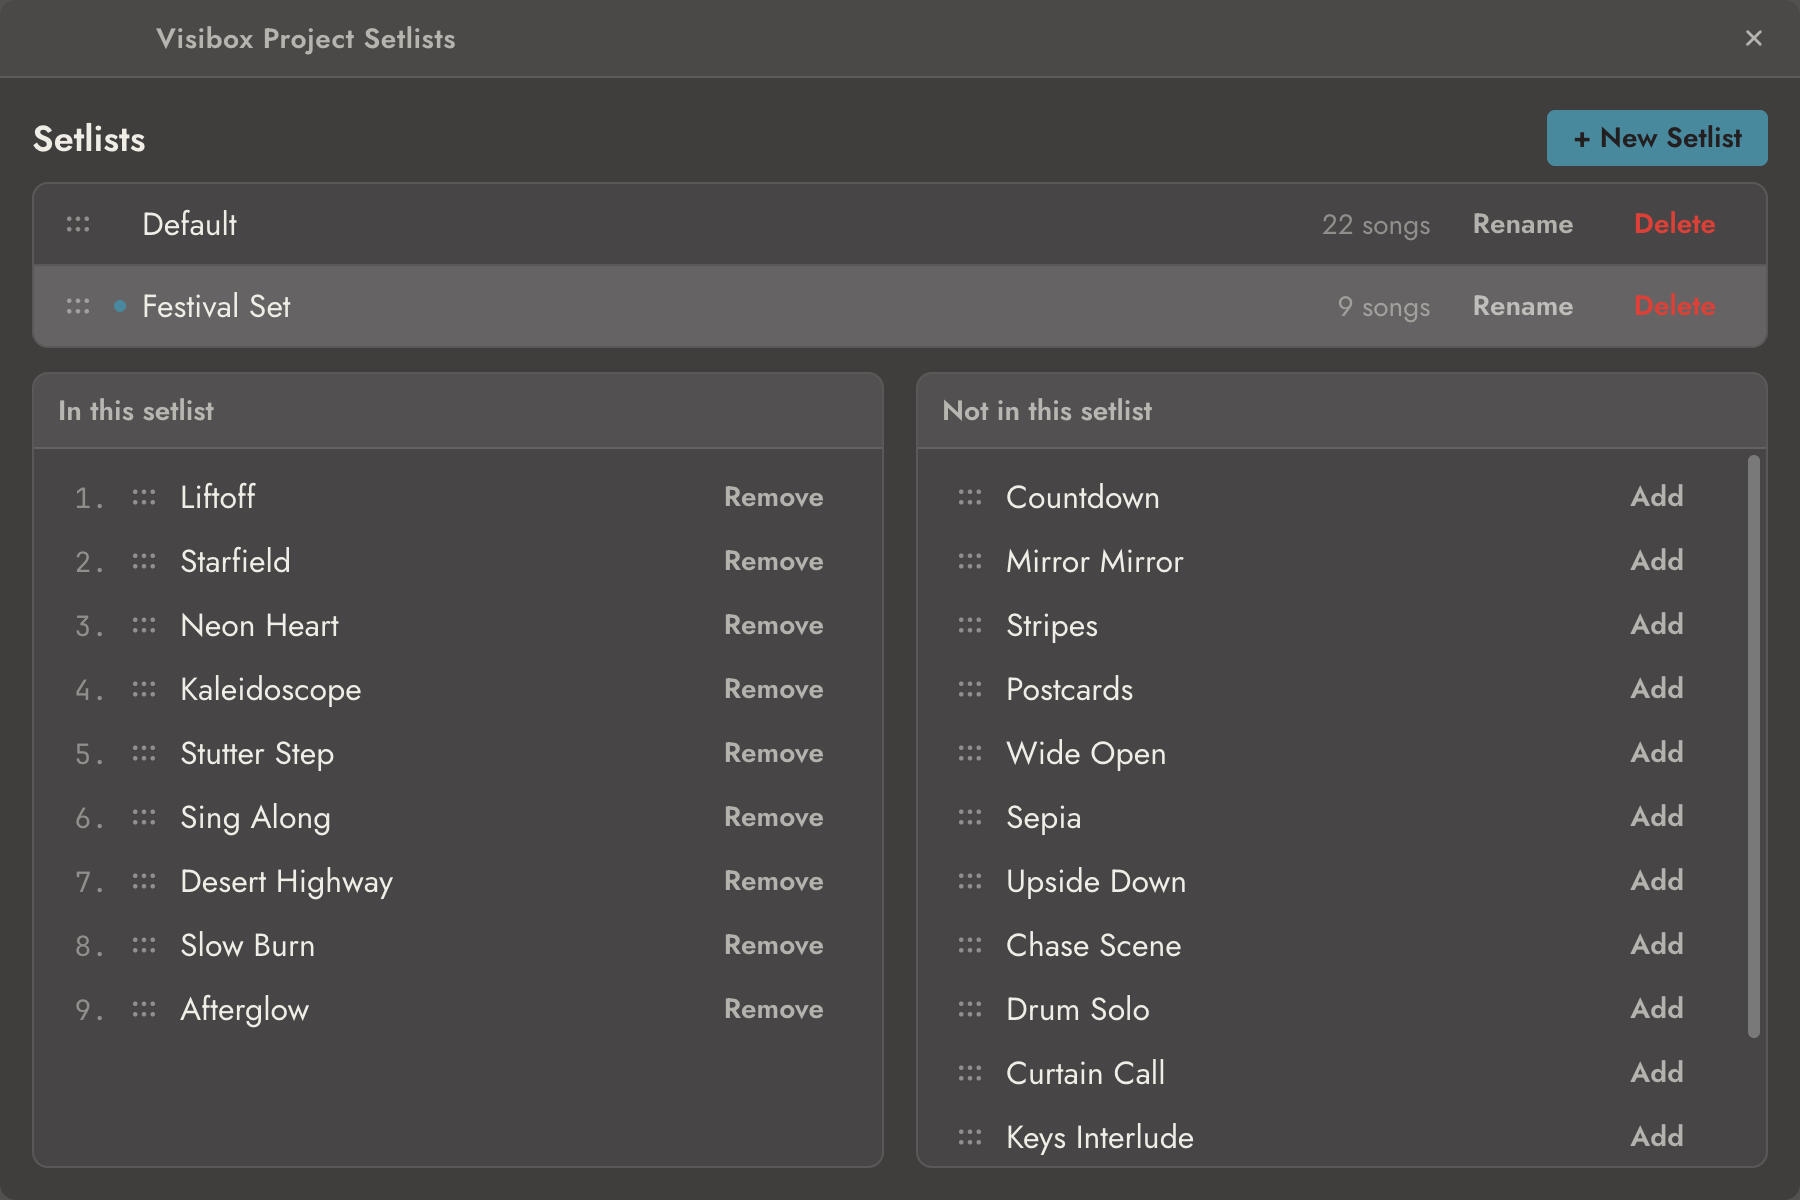Remove Slow Burn from the setlist
This screenshot has height=1200, width=1800.
(774, 945)
